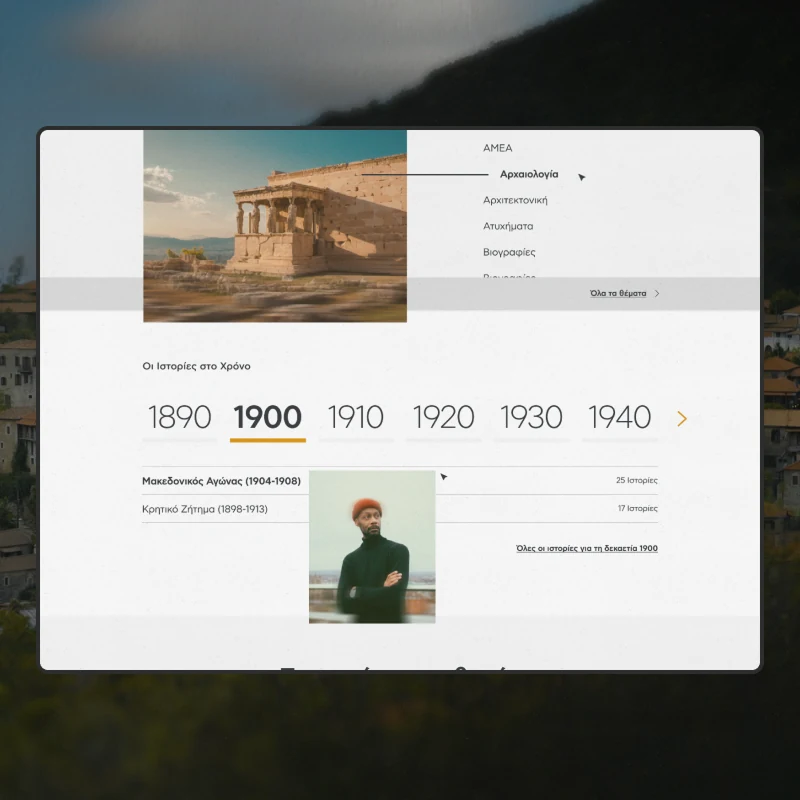This screenshot has height=800, width=800.
Task: Open Κρητικό Ζήτημα (1898-1913) stories
Action: [205, 509]
